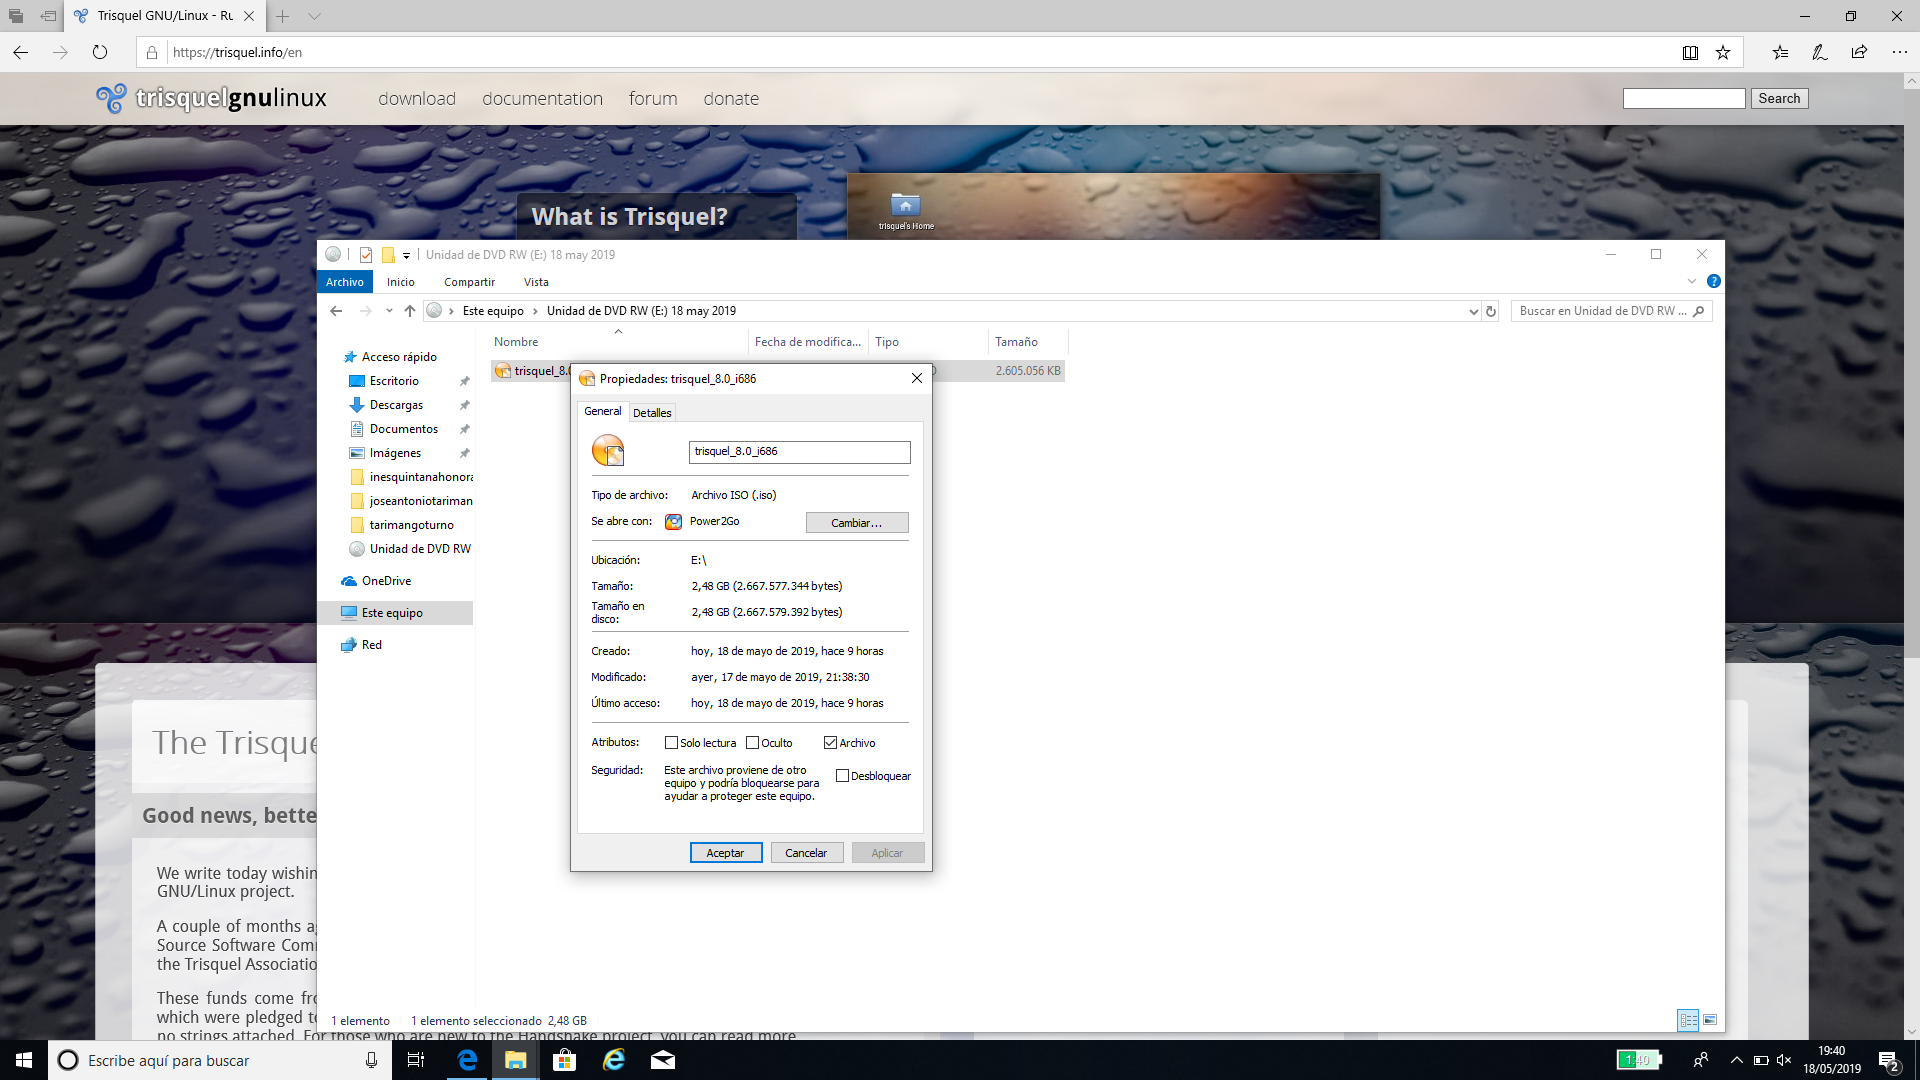Tick the Desbloquear security checkbox

(842, 776)
